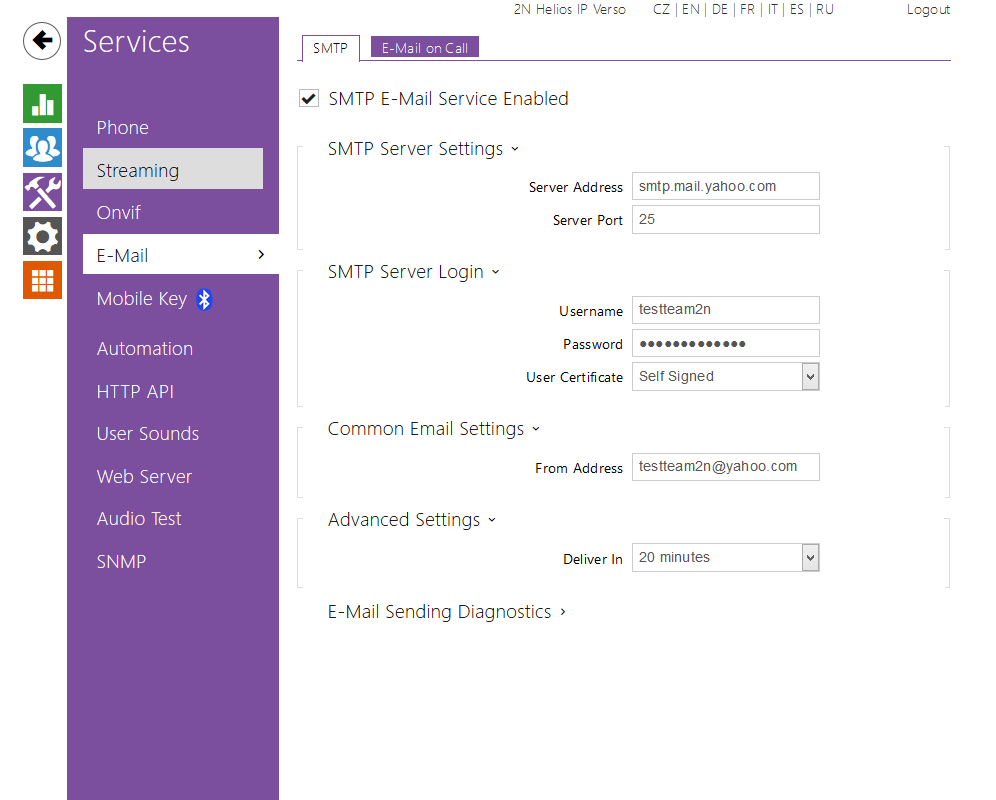
Task: Uncheck SMTP E-Mail Service Enabled checkbox
Action: tap(309, 98)
